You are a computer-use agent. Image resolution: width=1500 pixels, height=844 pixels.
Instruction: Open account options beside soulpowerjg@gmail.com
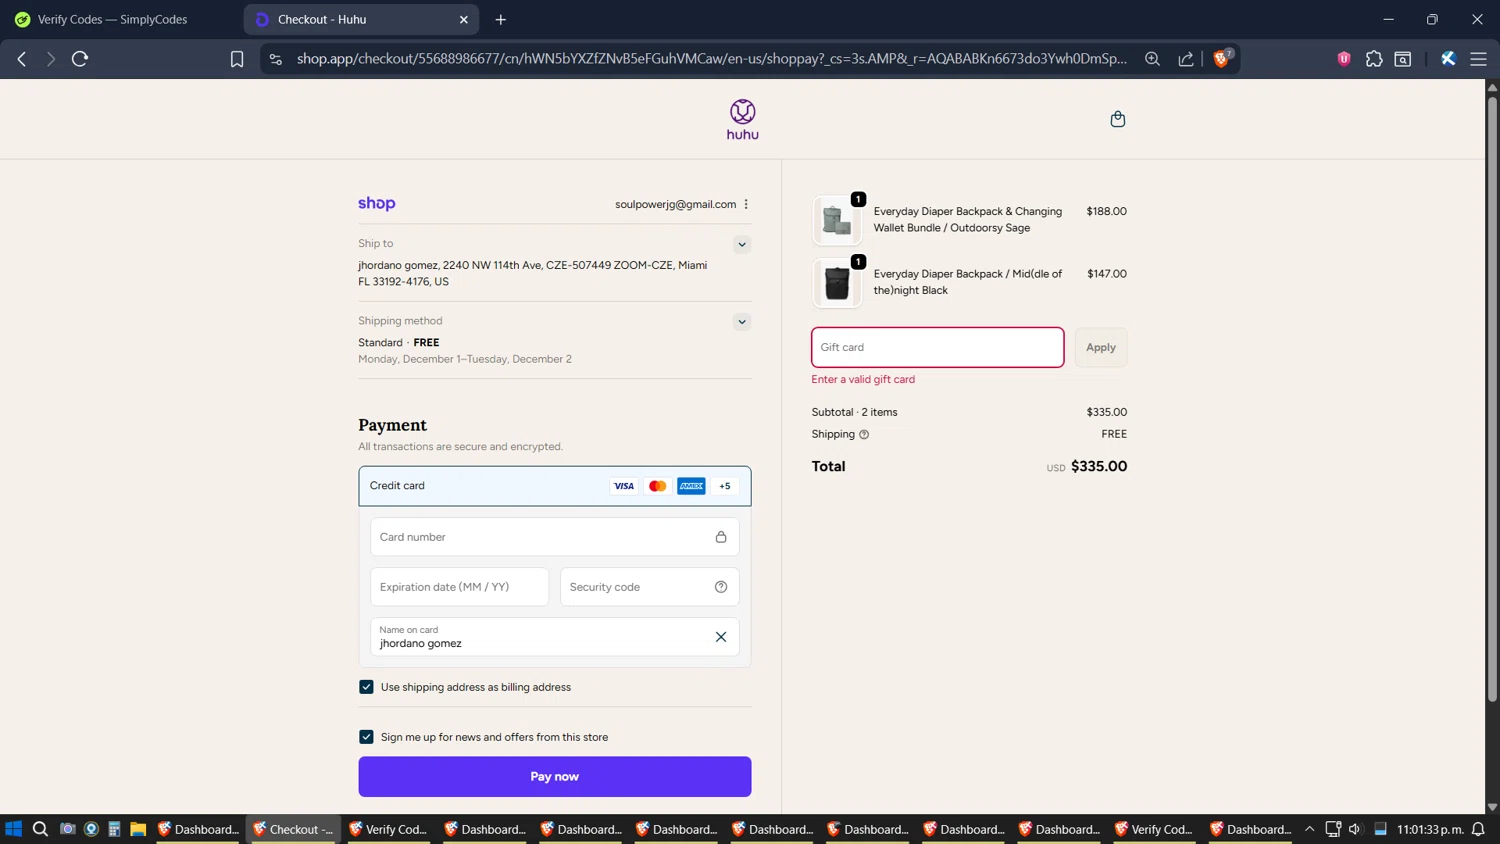pos(746,204)
